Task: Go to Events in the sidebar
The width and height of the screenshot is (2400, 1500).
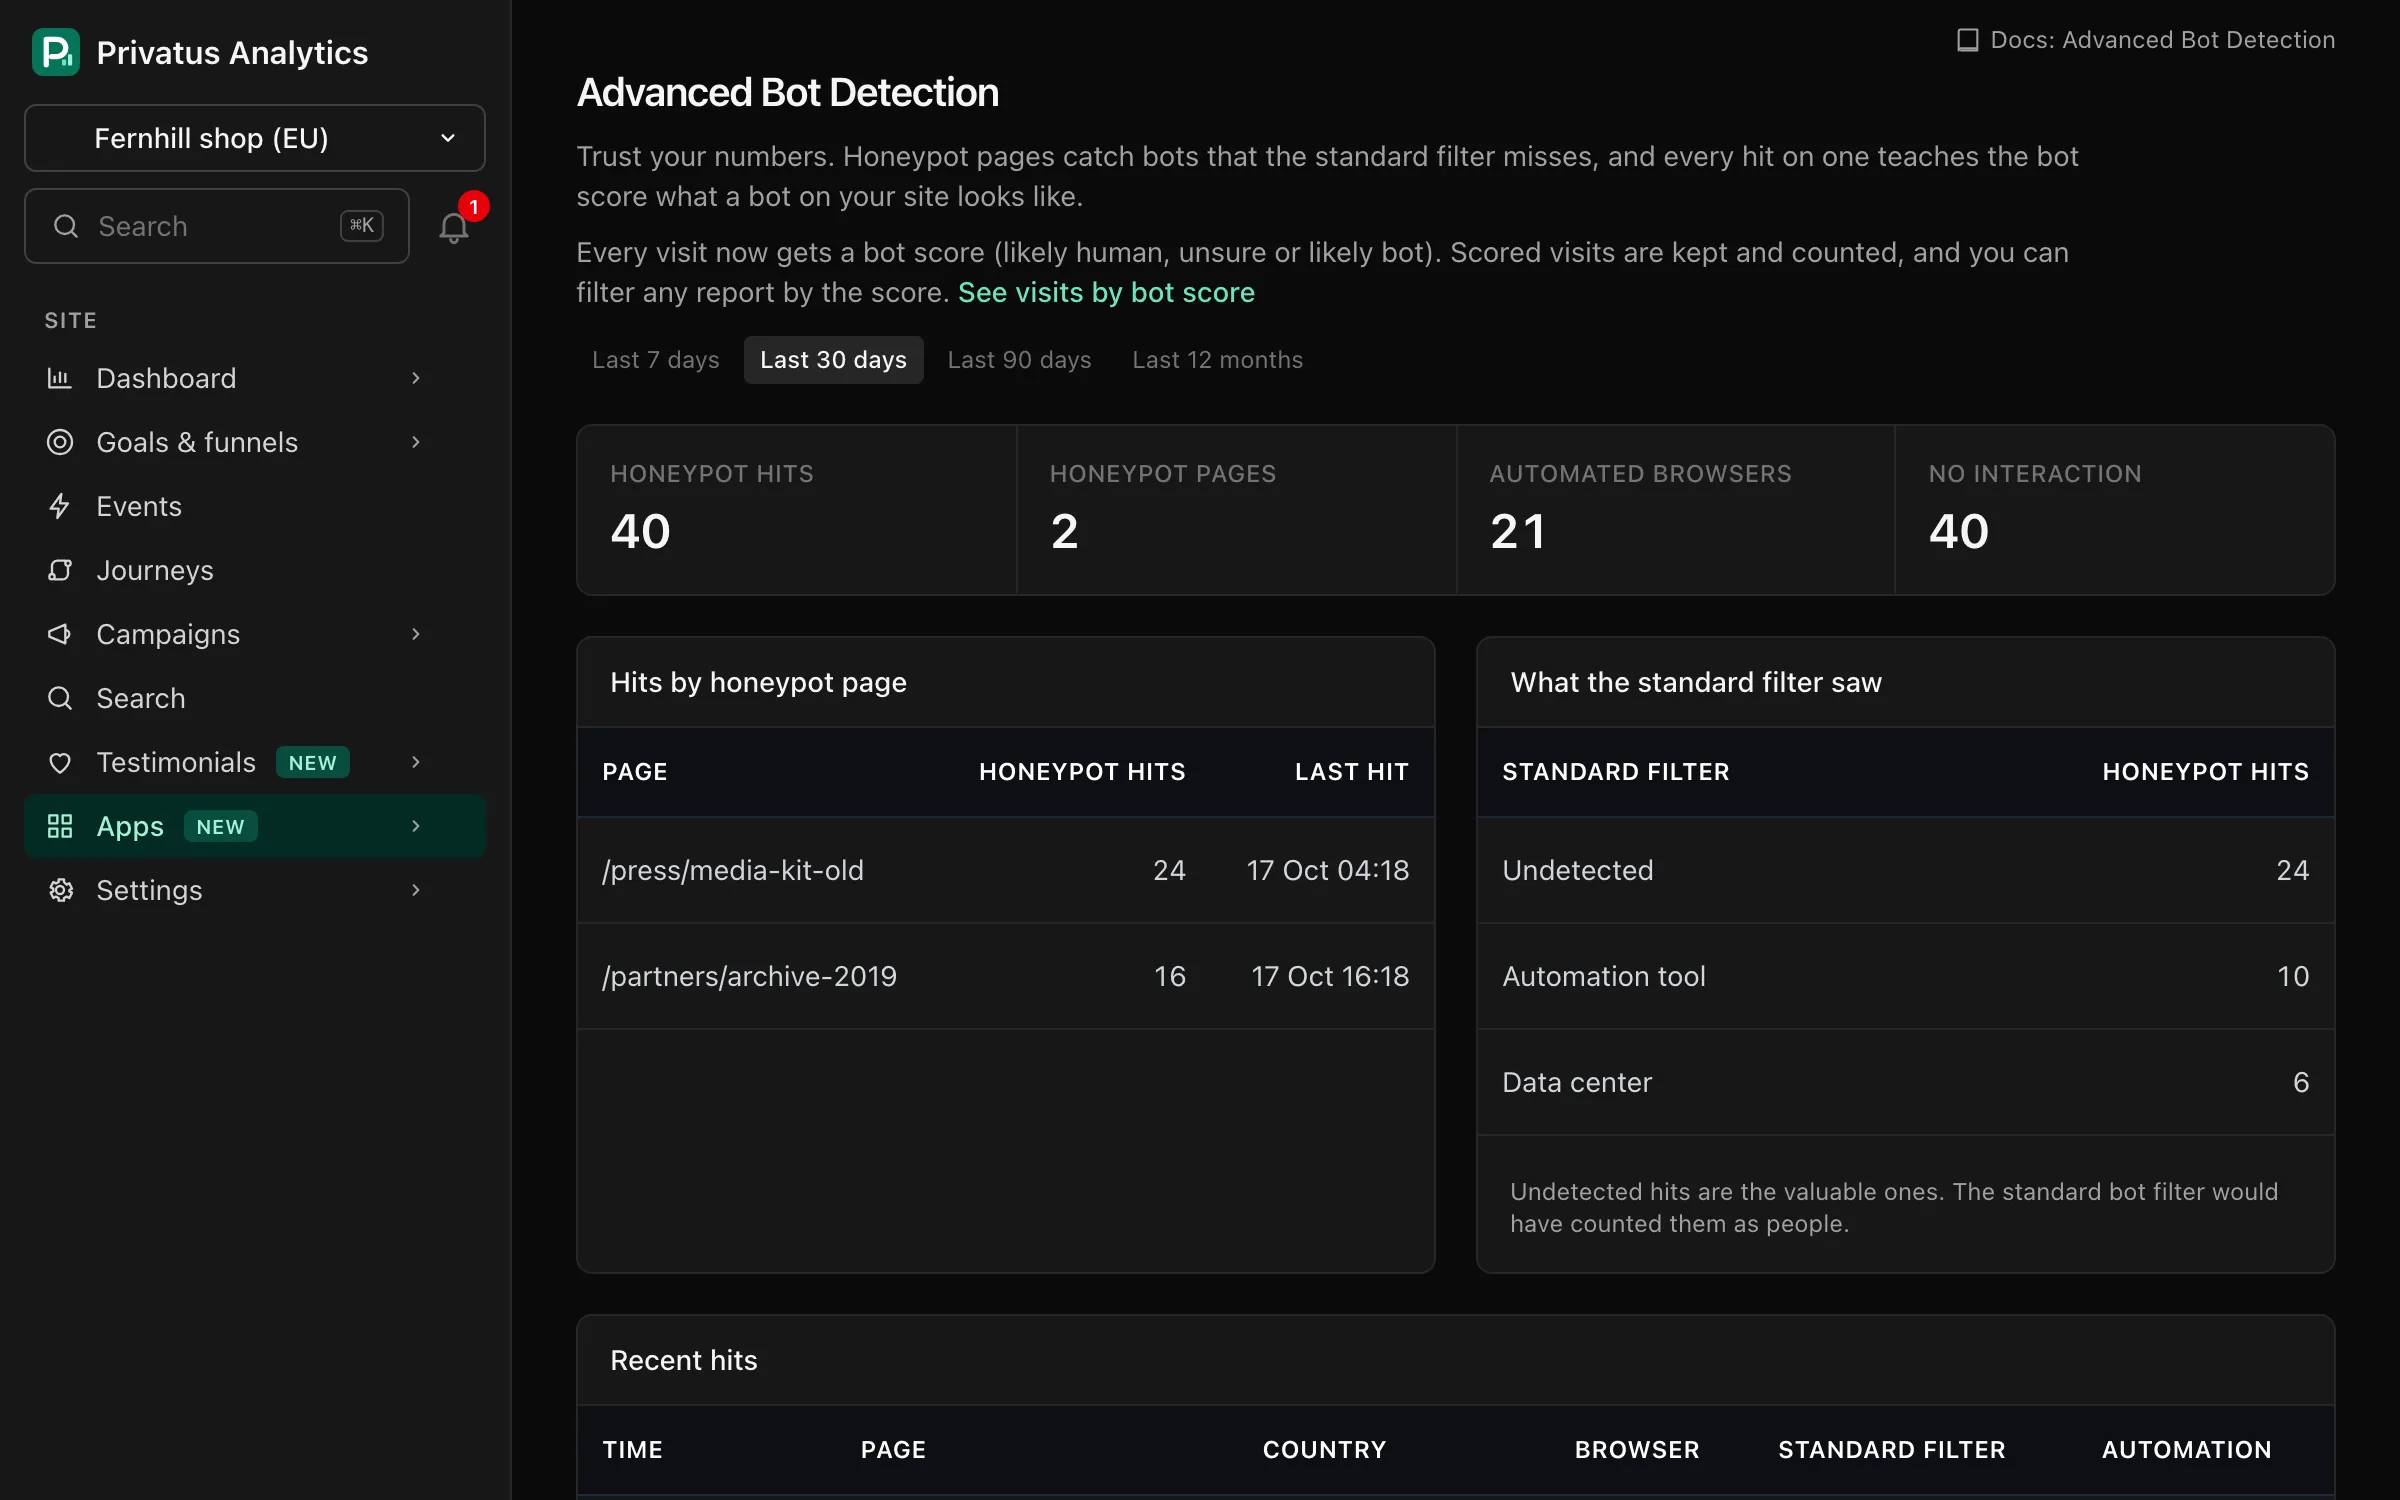Action: tap(255, 506)
